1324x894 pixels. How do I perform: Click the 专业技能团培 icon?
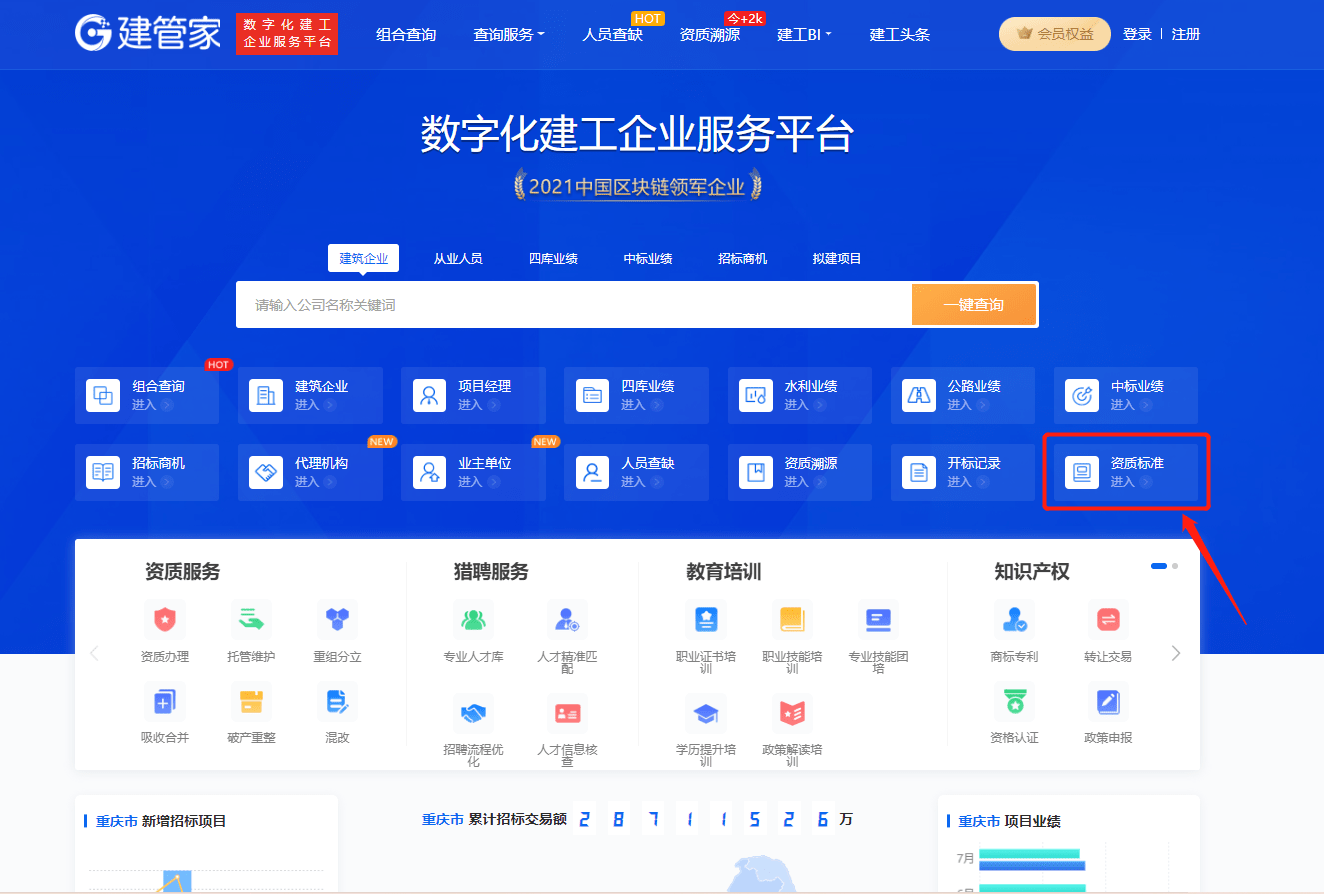(x=878, y=620)
